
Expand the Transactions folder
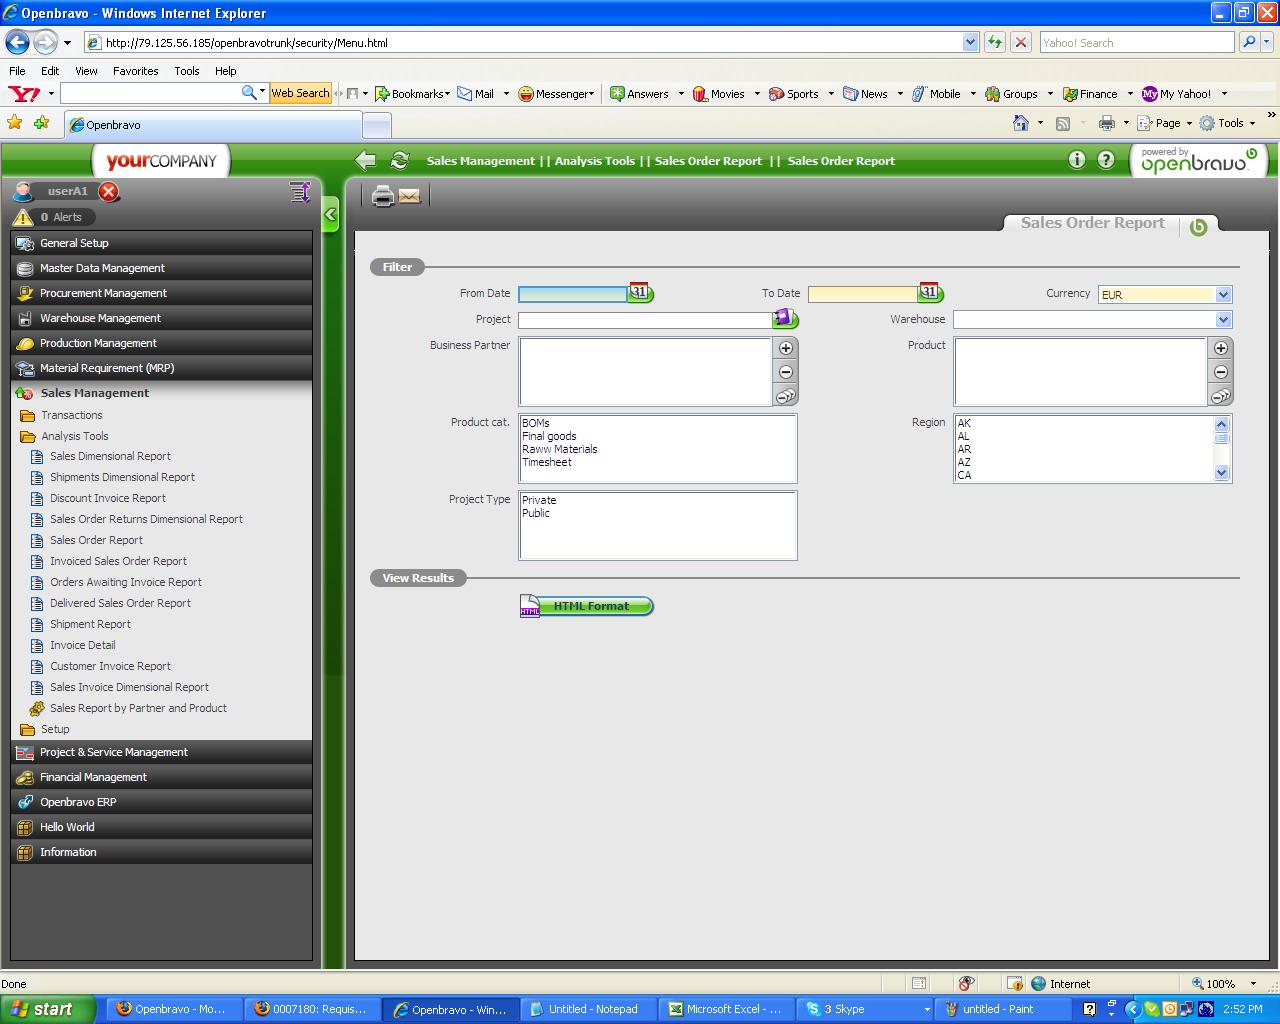click(71, 415)
